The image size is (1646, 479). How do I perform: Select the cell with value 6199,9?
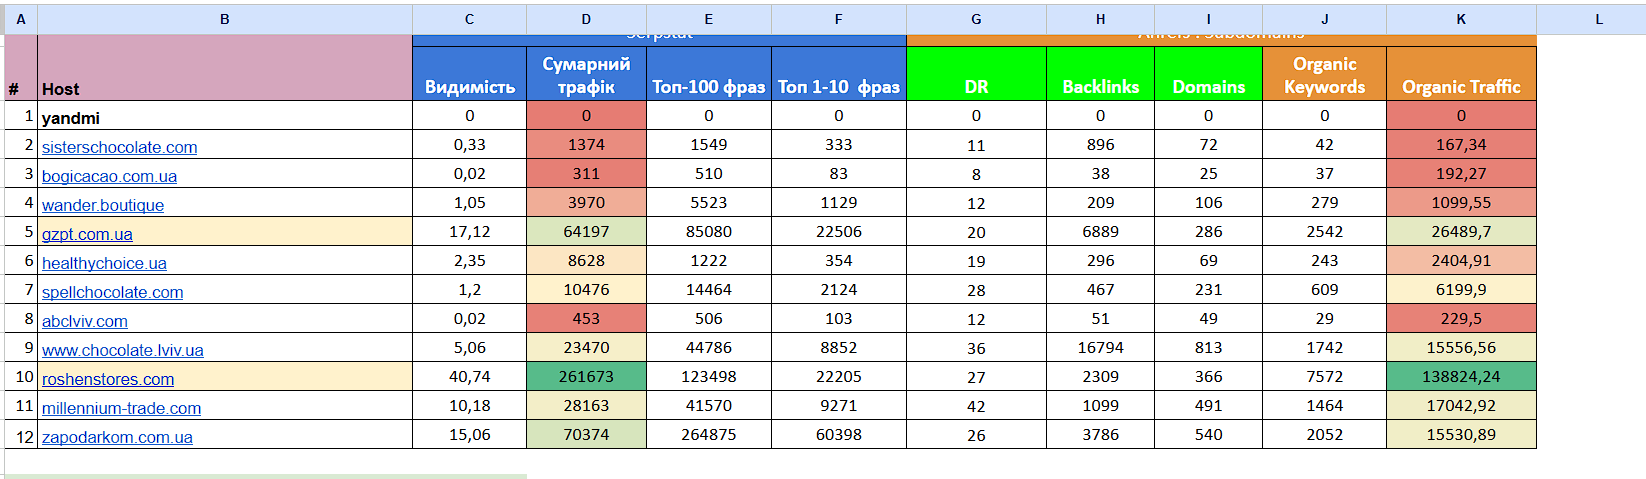pos(1461,290)
